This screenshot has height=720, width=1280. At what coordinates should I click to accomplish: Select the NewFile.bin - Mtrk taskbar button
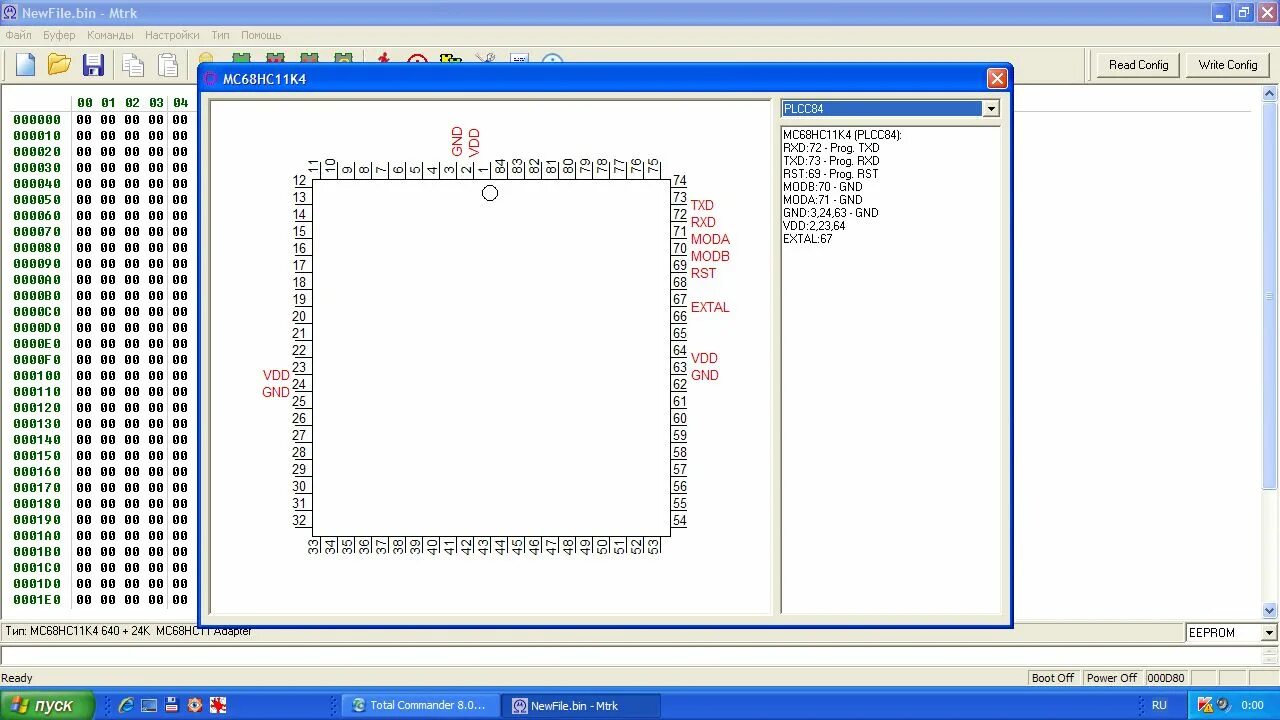580,705
